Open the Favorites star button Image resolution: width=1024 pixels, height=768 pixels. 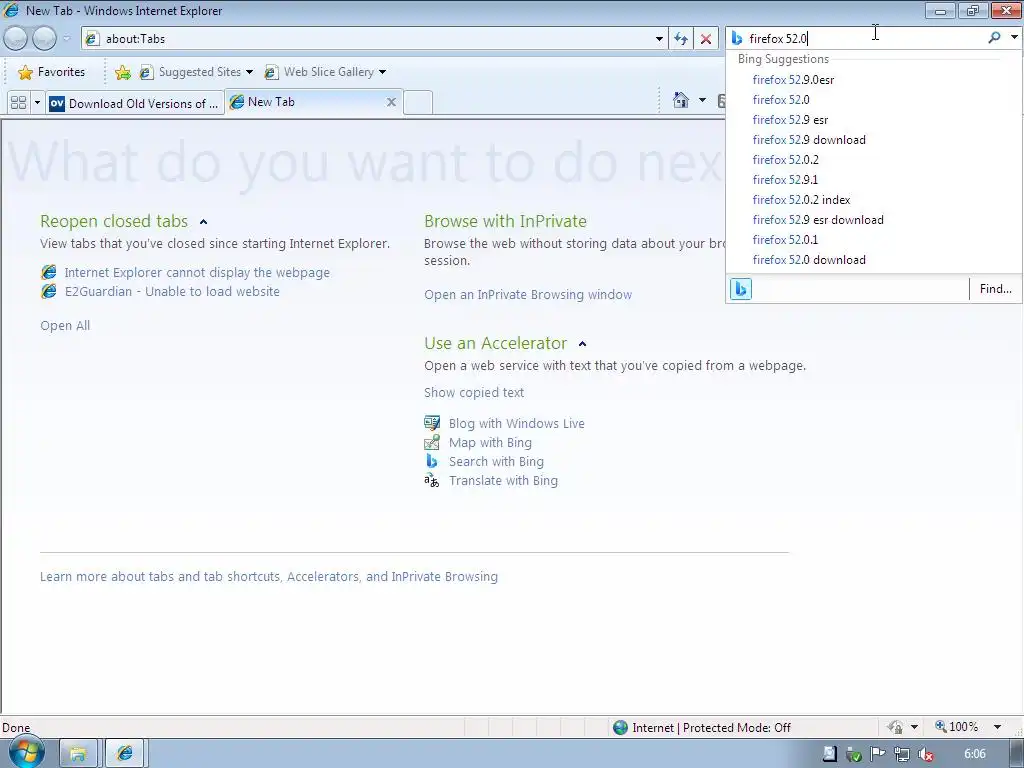(x=52, y=72)
